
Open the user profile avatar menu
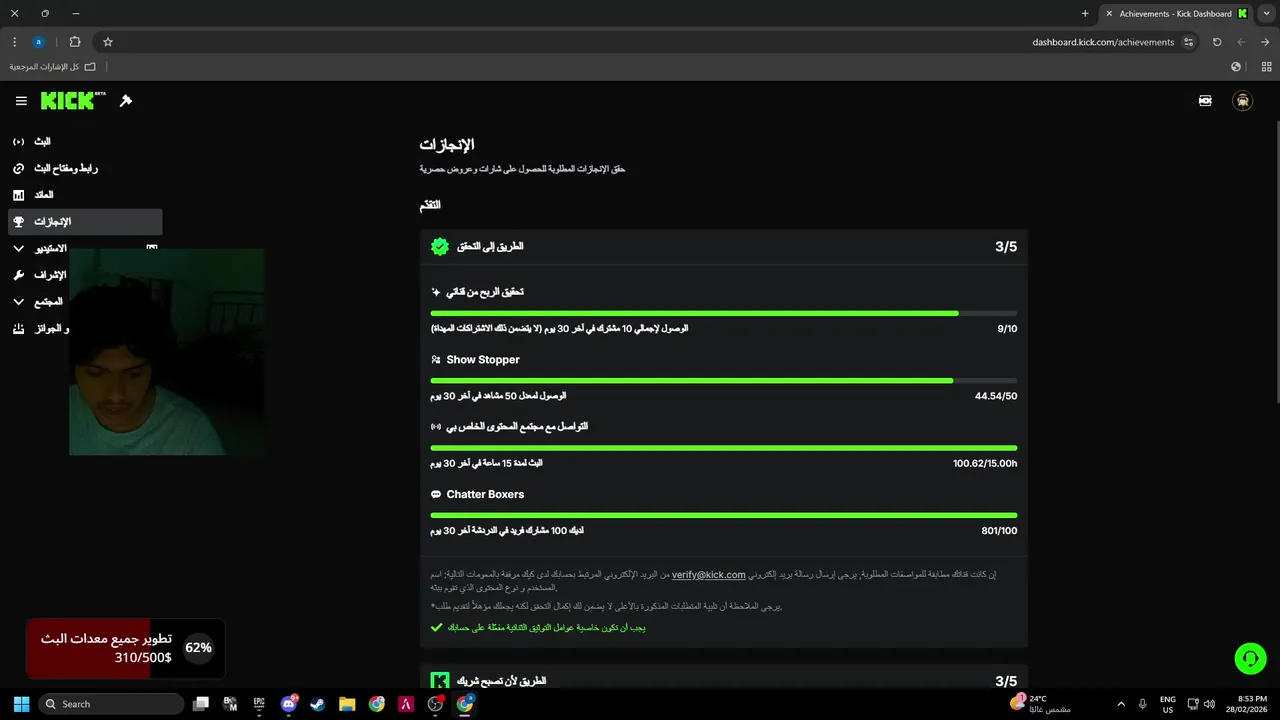point(1242,101)
